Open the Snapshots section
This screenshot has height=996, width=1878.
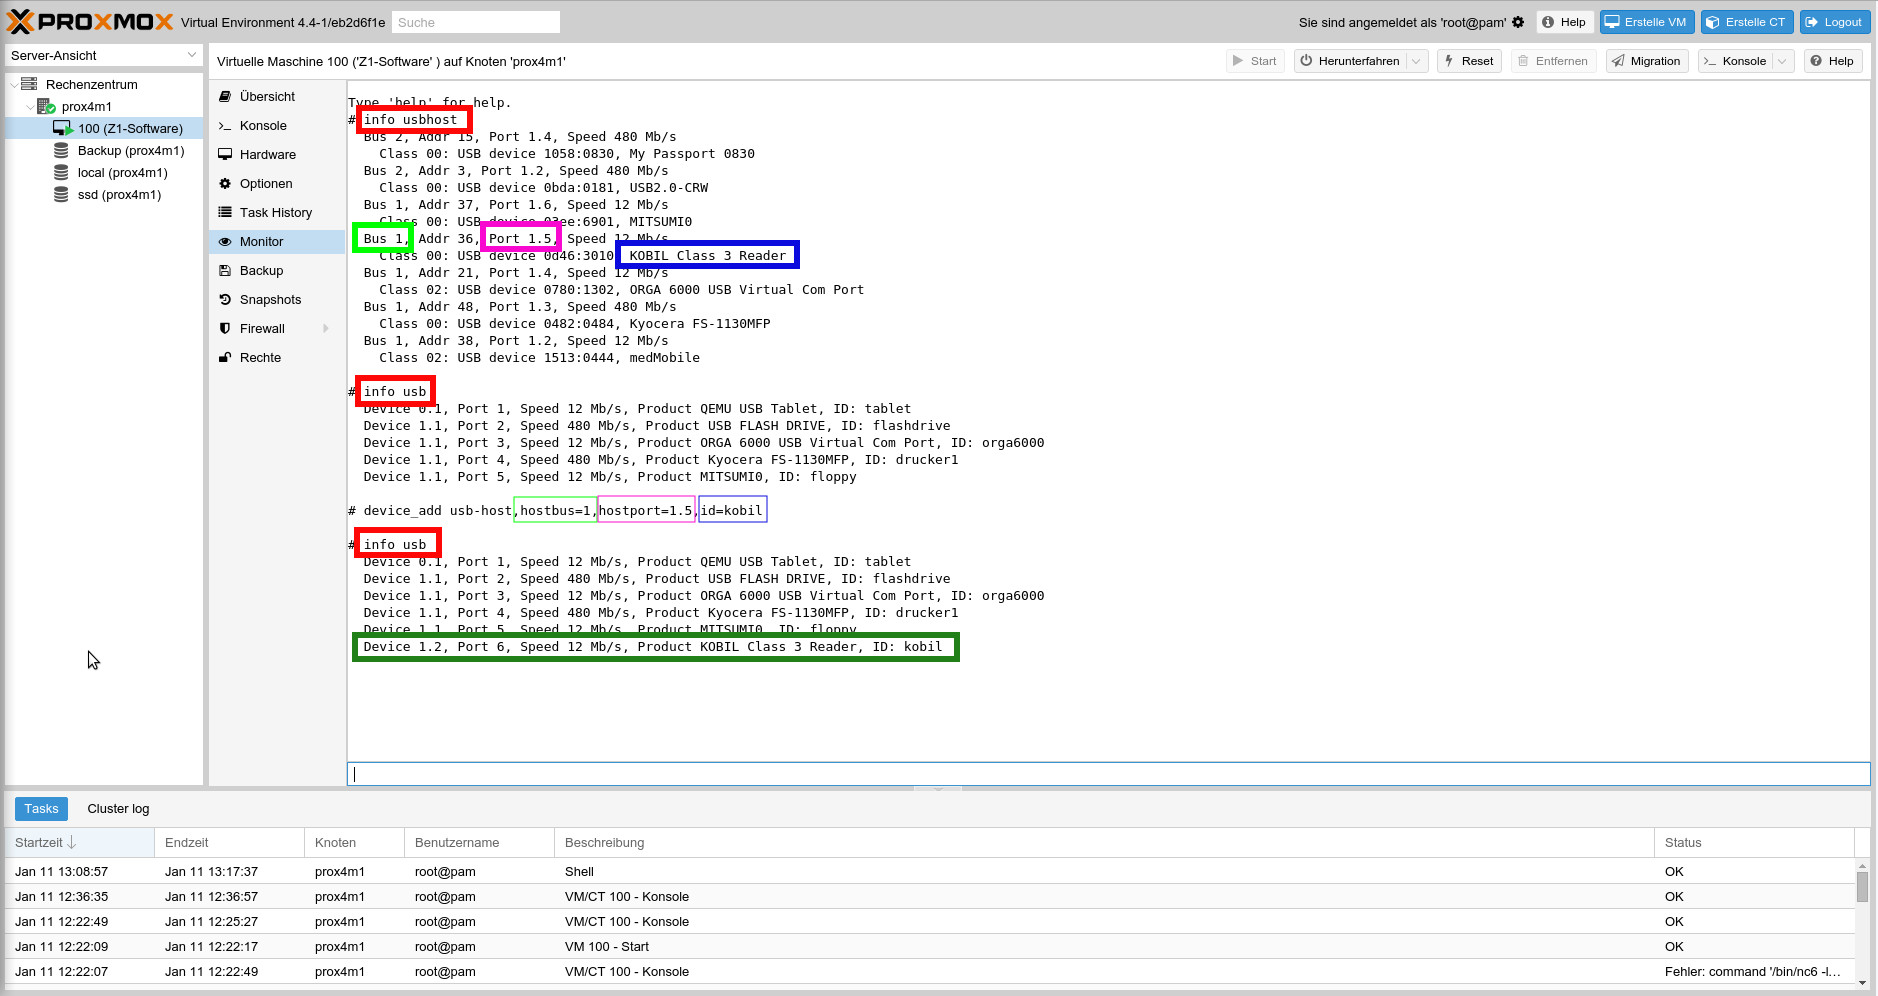coord(277,300)
